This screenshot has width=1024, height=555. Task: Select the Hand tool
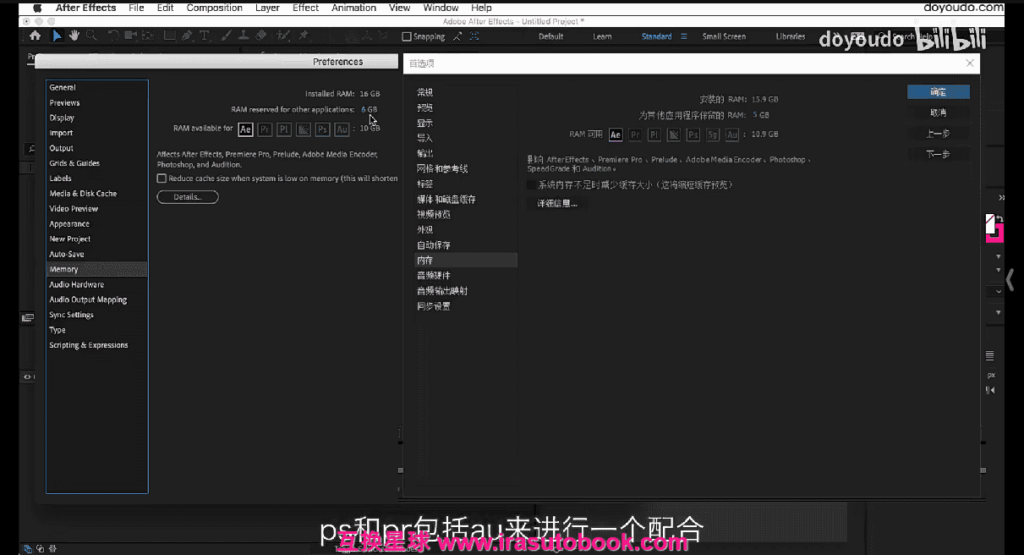(74, 36)
